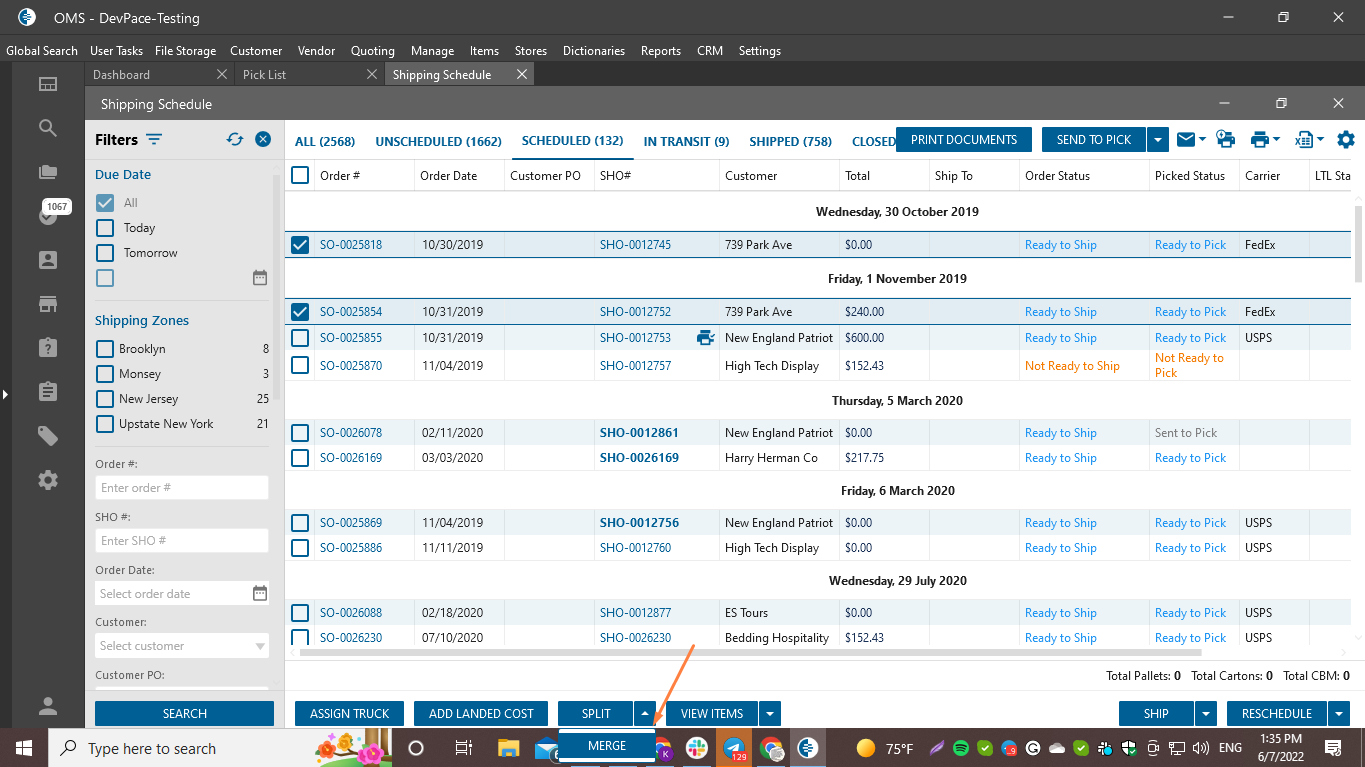The image size is (1365, 767).
Task: Expand the Reschedule button dropdown arrow
Action: pyautogui.click(x=1340, y=714)
